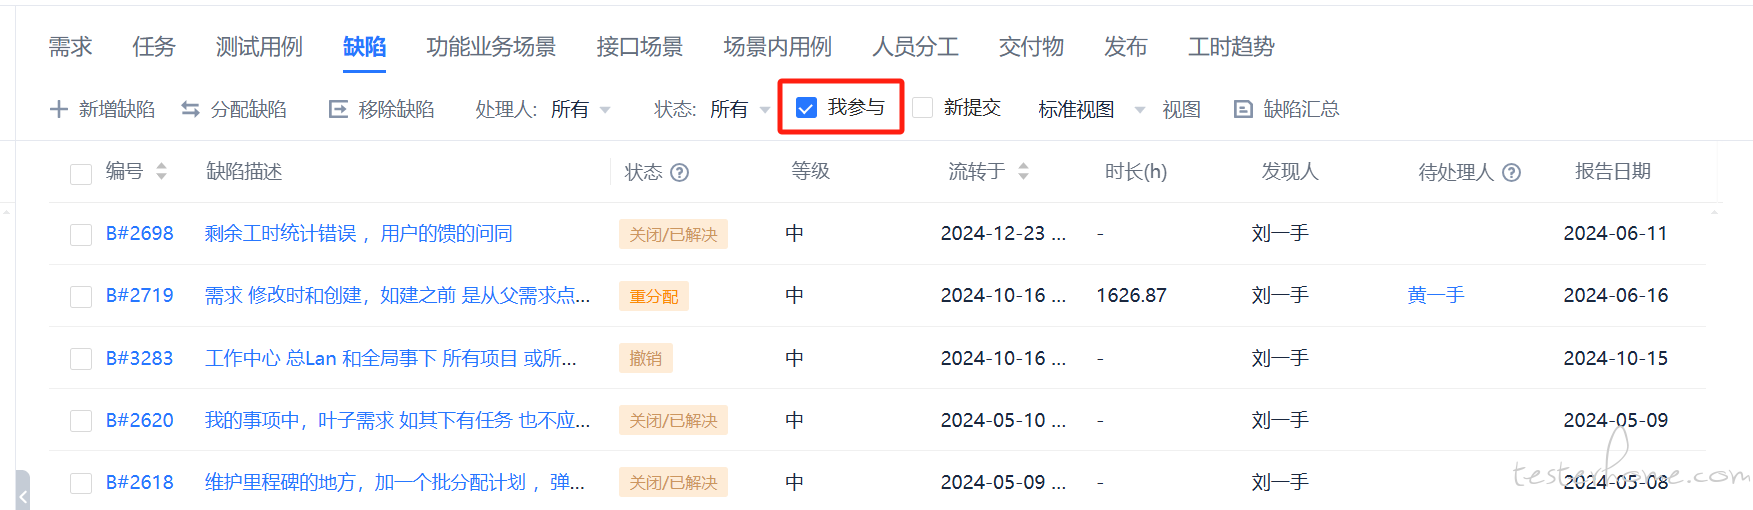The image size is (1753, 510).
Task: Select the checkbox for row B#2698
Action: (81, 234)
